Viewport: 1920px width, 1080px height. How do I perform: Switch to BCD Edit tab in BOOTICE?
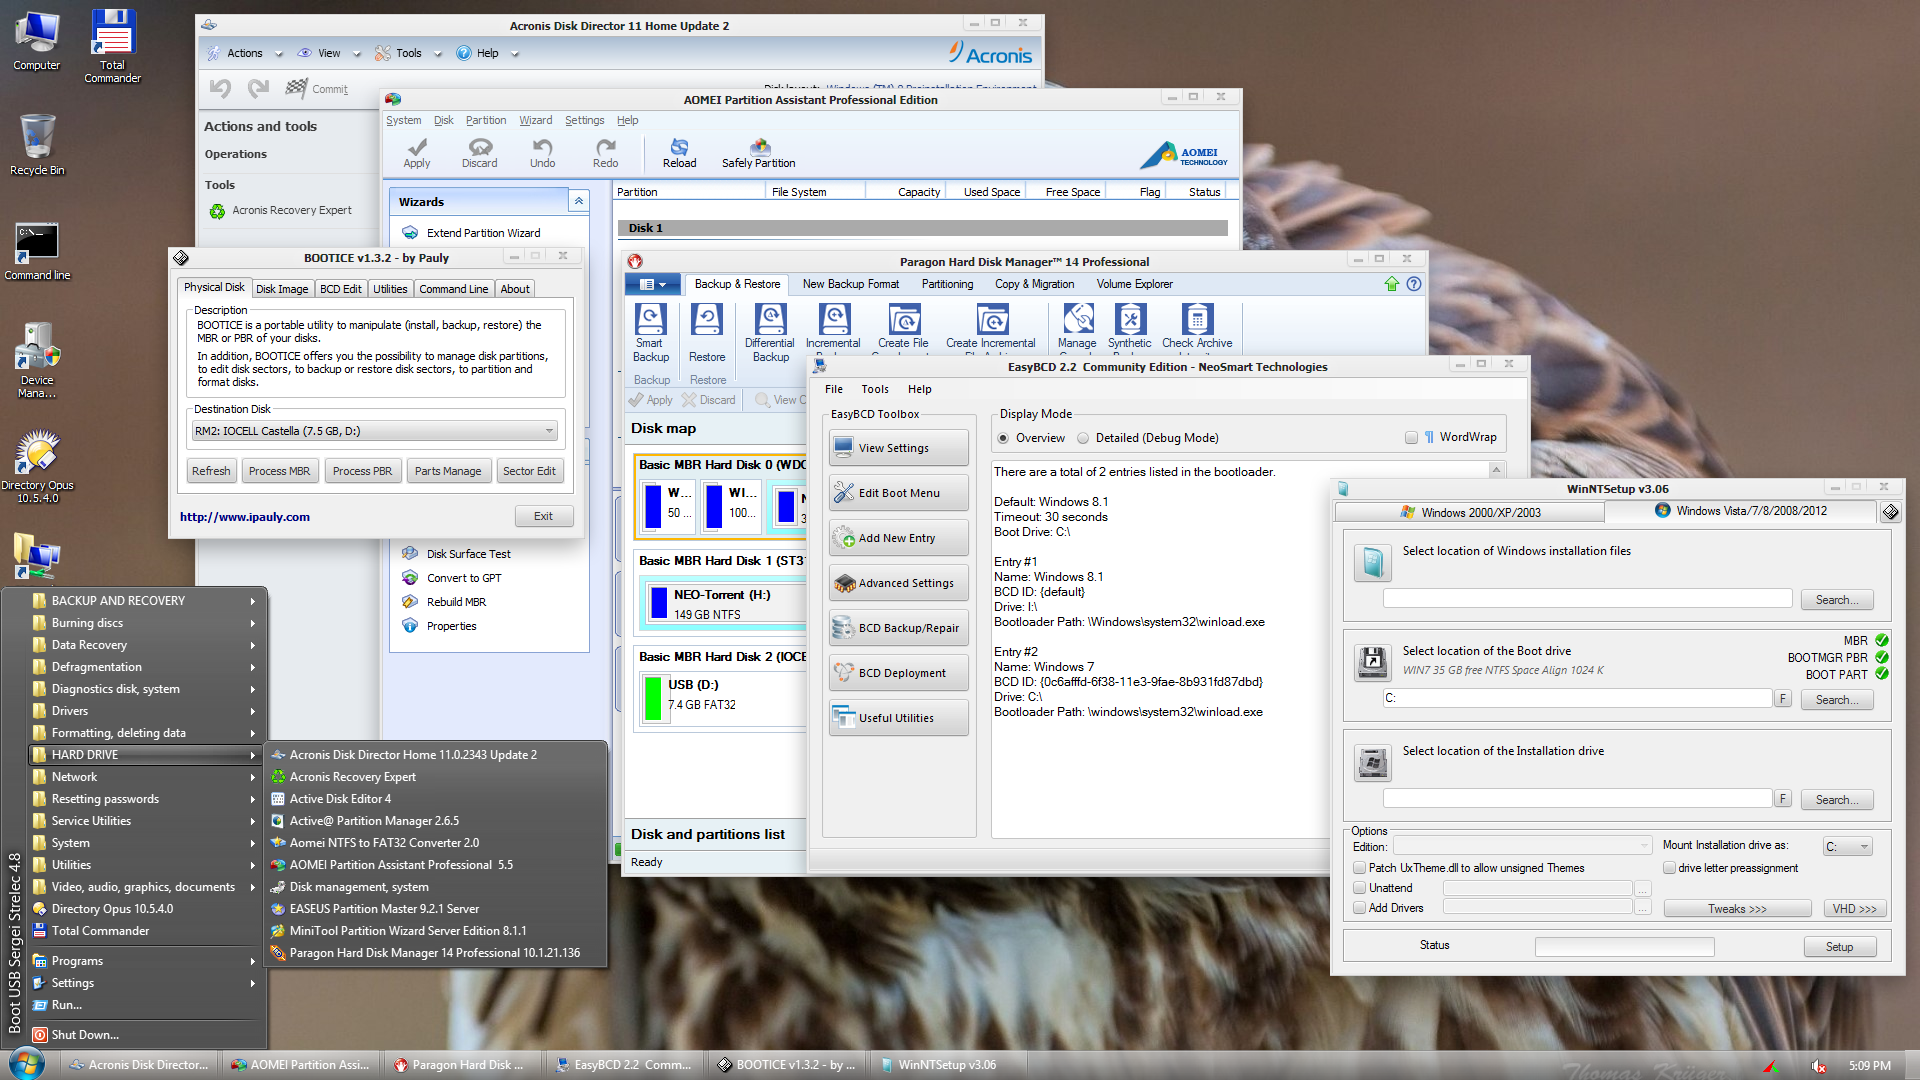(340, 289)
